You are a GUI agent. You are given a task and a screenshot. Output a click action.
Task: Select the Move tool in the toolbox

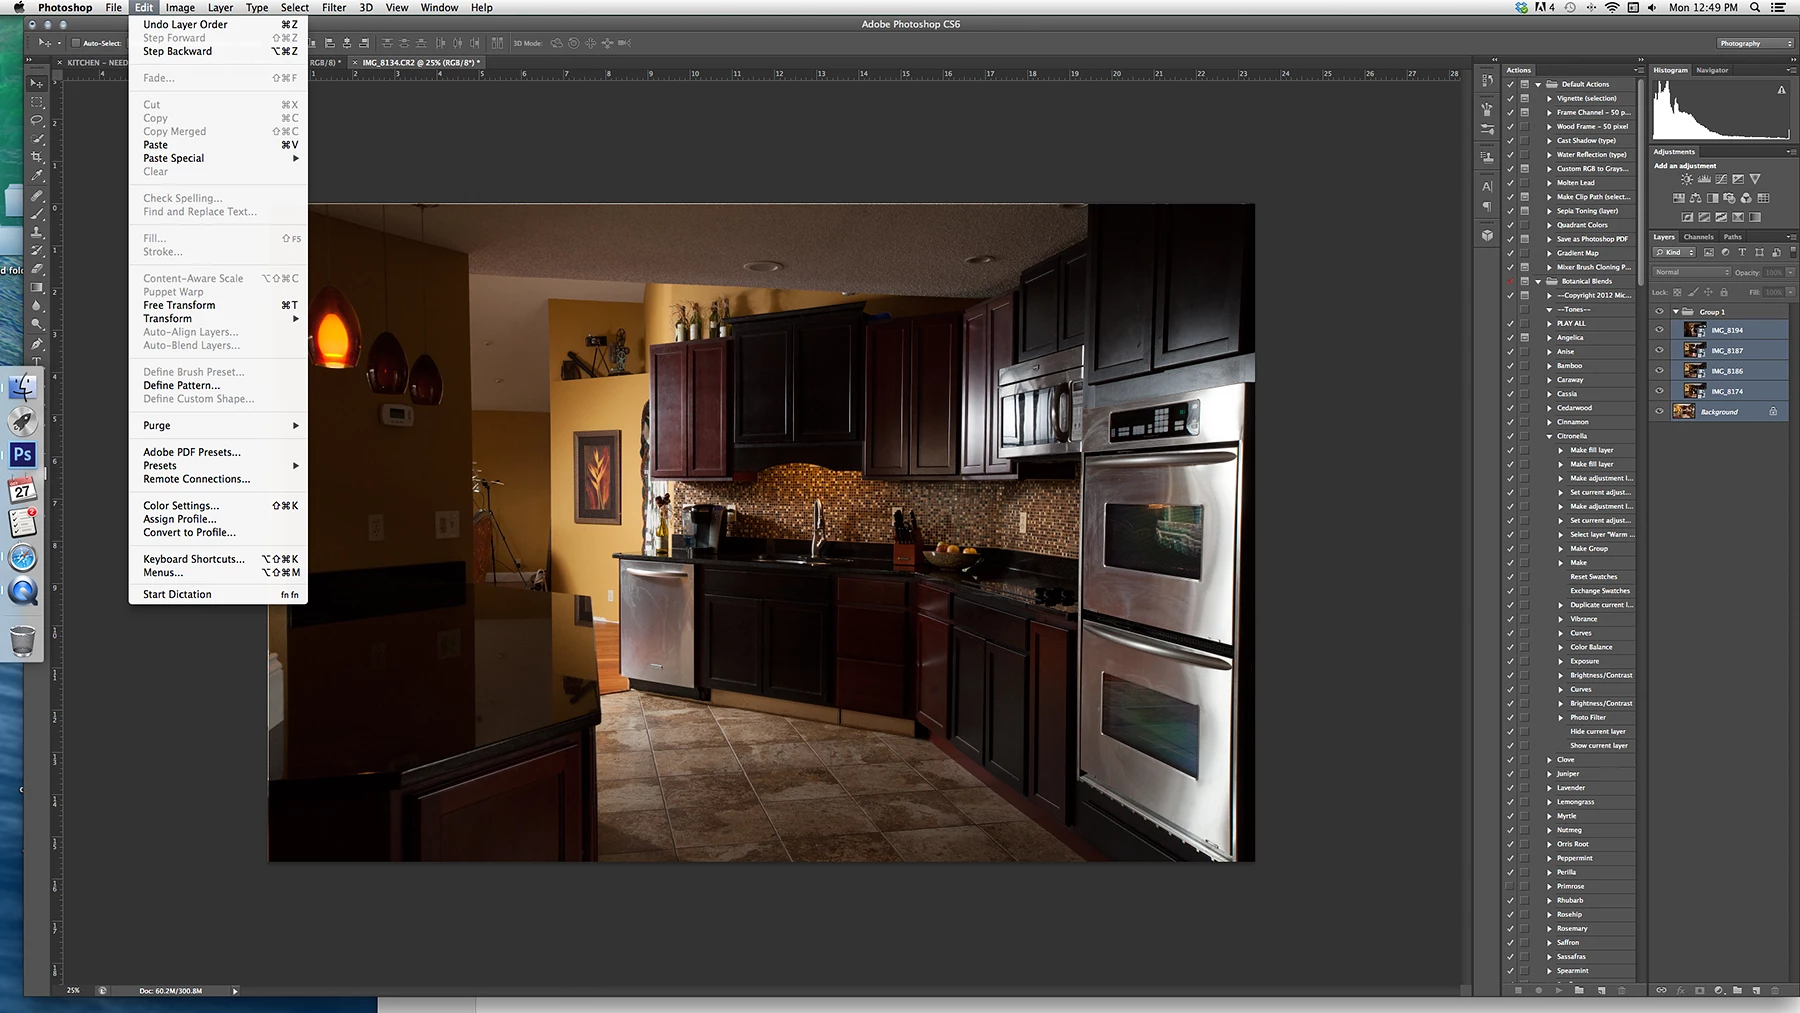[x=37, y=83]
